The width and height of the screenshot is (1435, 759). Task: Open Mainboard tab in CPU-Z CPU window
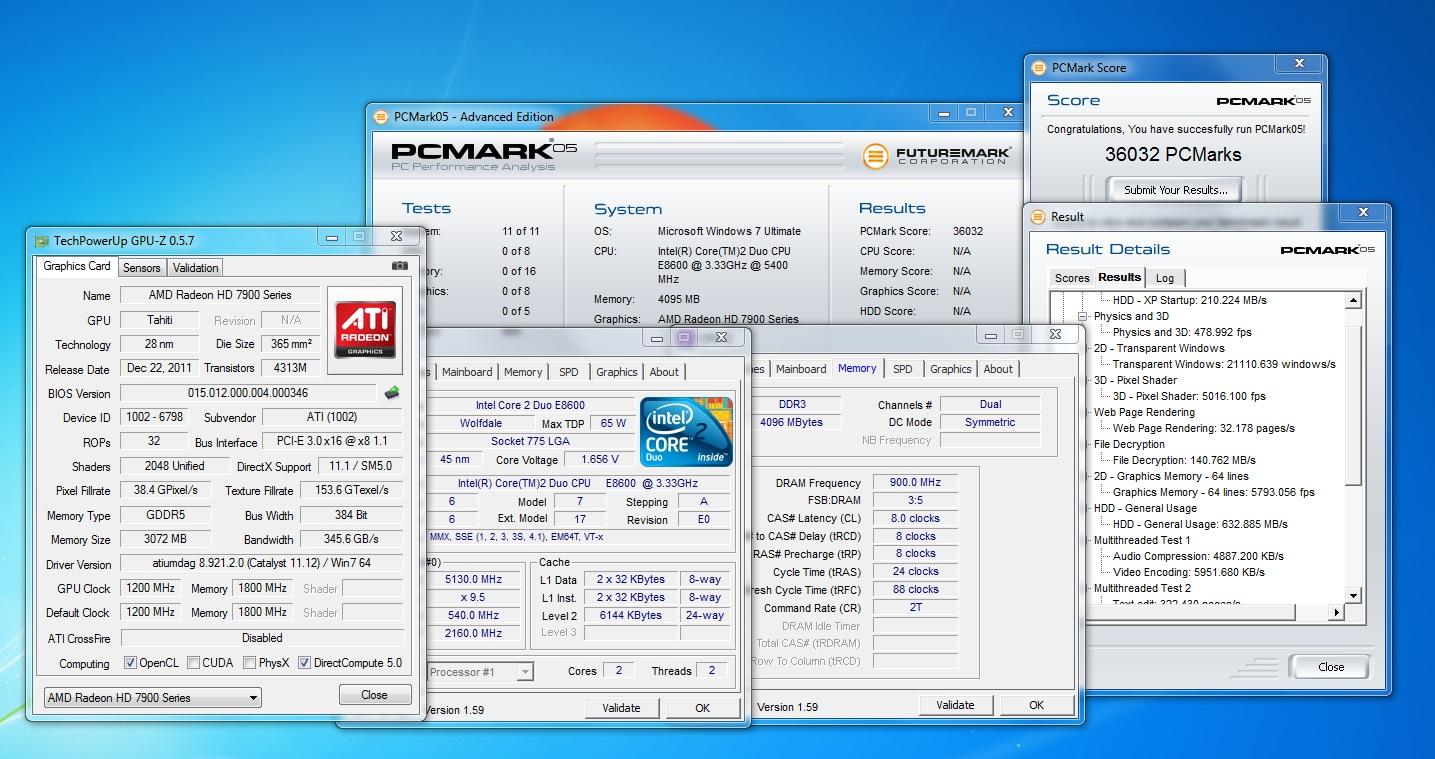(x=468, y=372)
